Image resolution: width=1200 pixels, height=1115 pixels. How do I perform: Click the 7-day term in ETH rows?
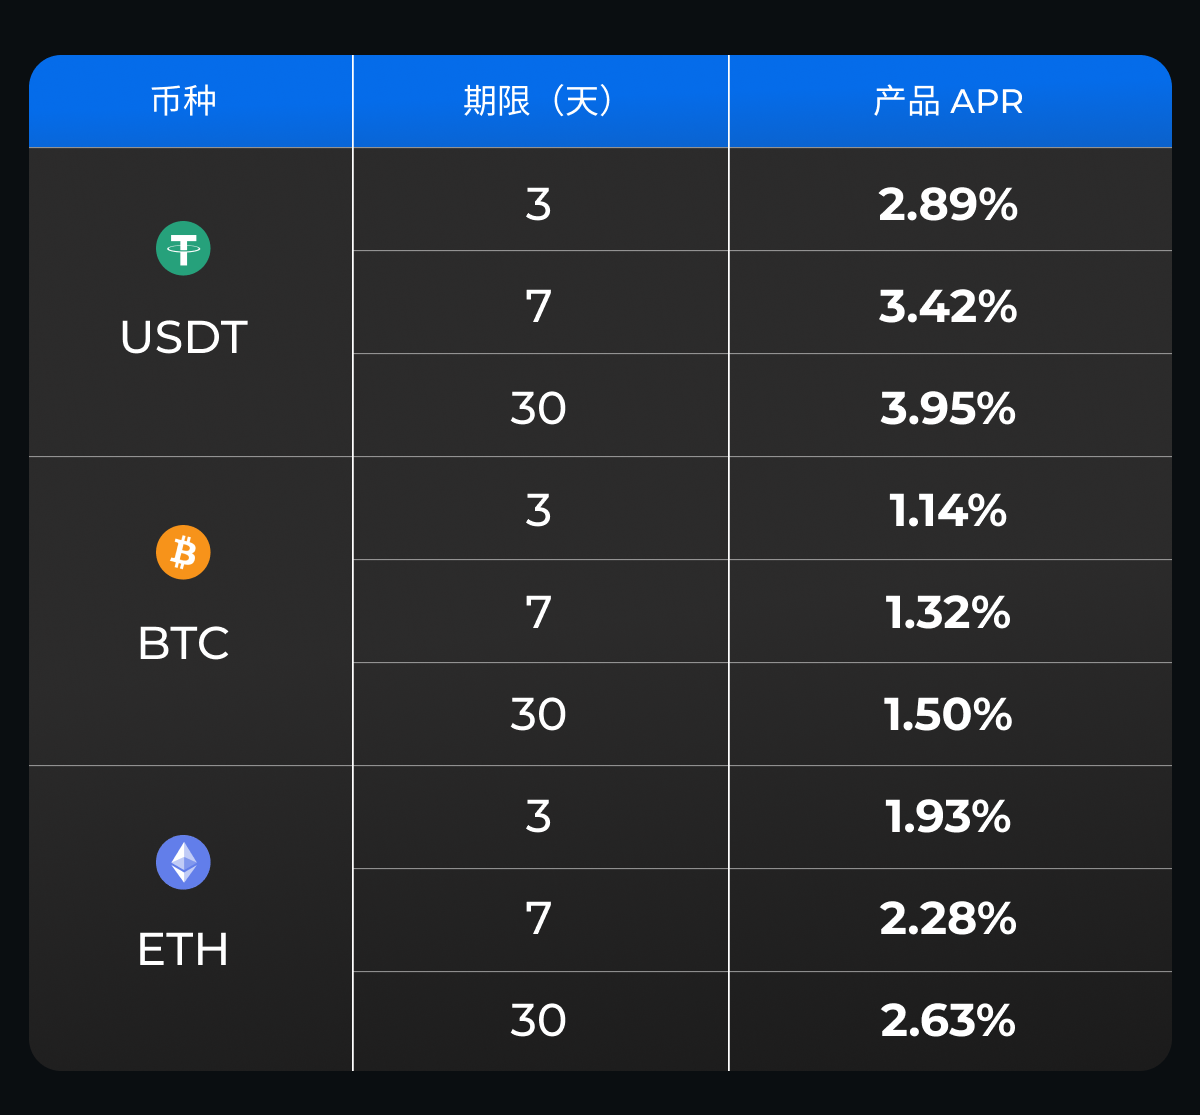(x=538, y=919)
